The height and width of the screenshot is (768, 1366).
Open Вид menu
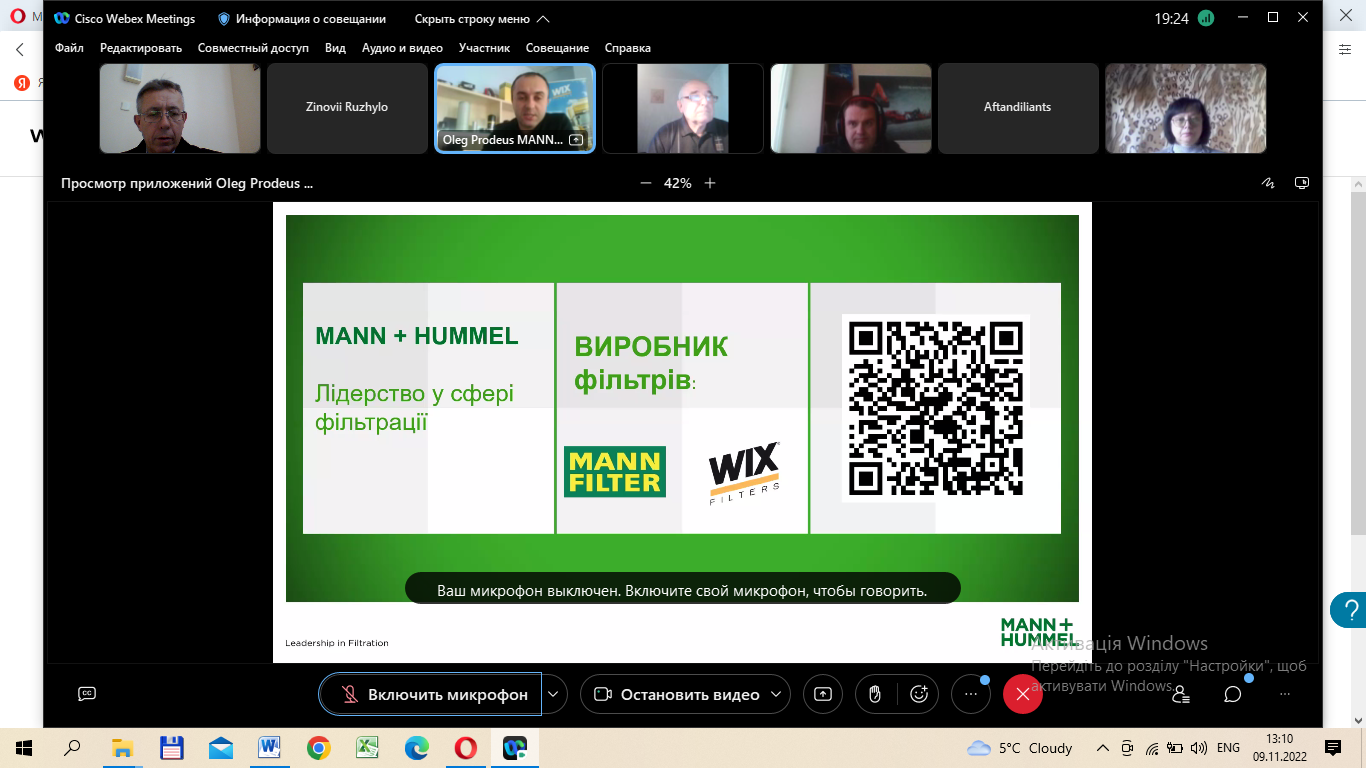click(336, 48)
